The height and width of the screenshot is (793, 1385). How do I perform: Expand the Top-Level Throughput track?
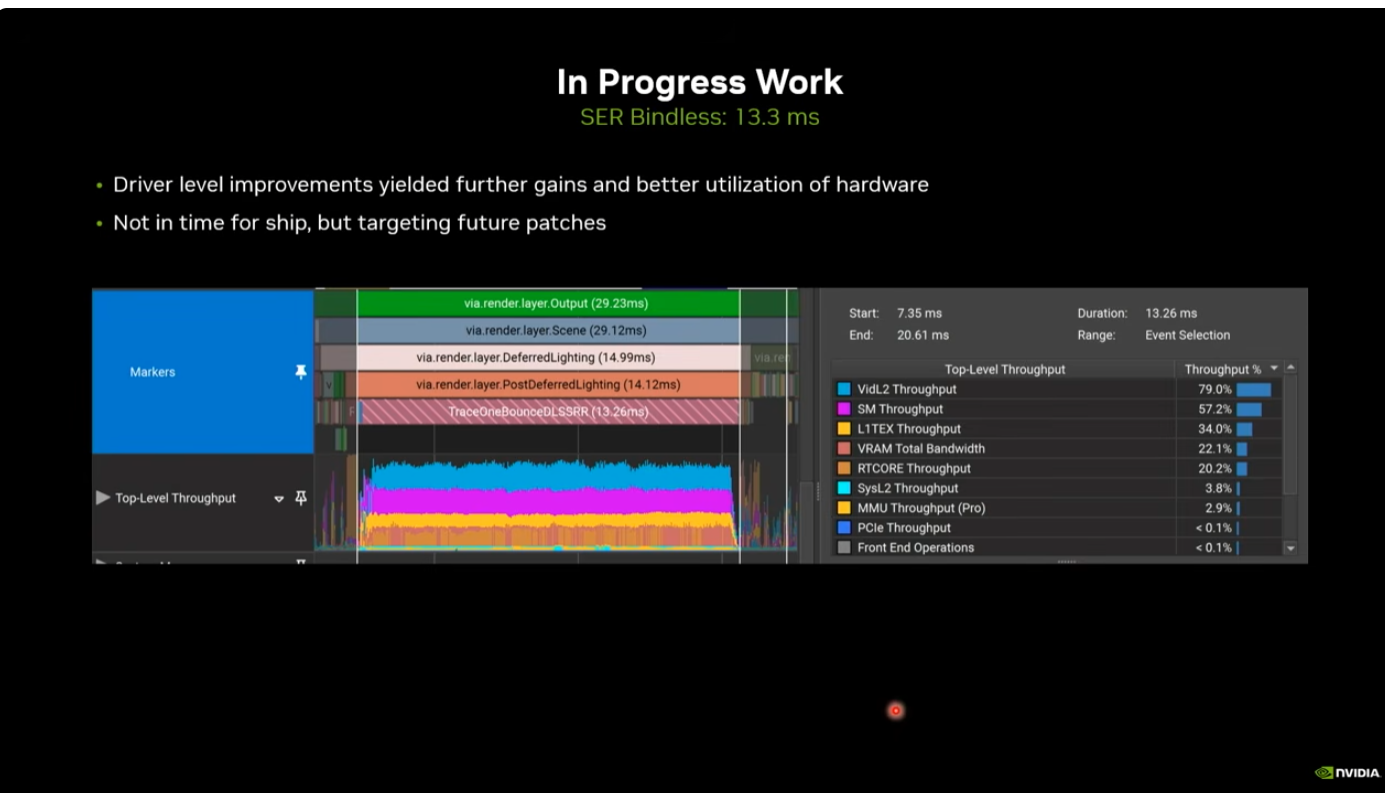click(x=103, y=498)
